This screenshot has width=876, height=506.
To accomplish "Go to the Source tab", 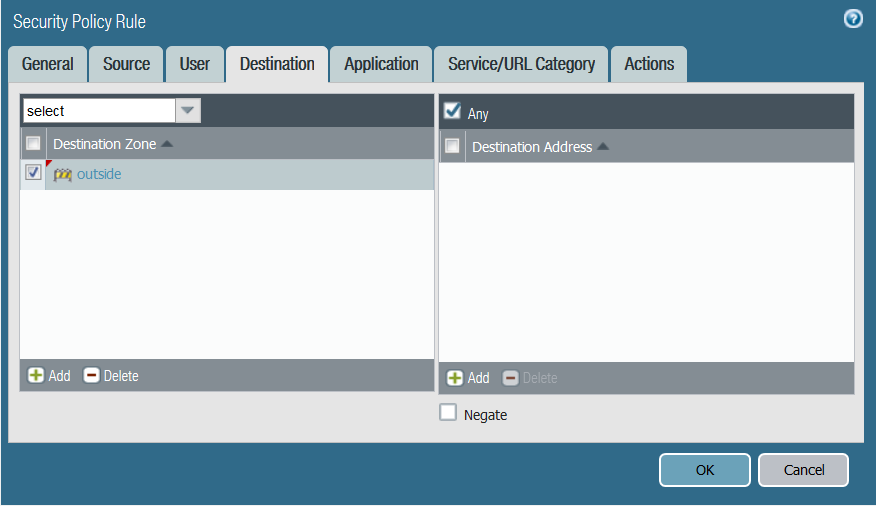I will coord(126,64).
